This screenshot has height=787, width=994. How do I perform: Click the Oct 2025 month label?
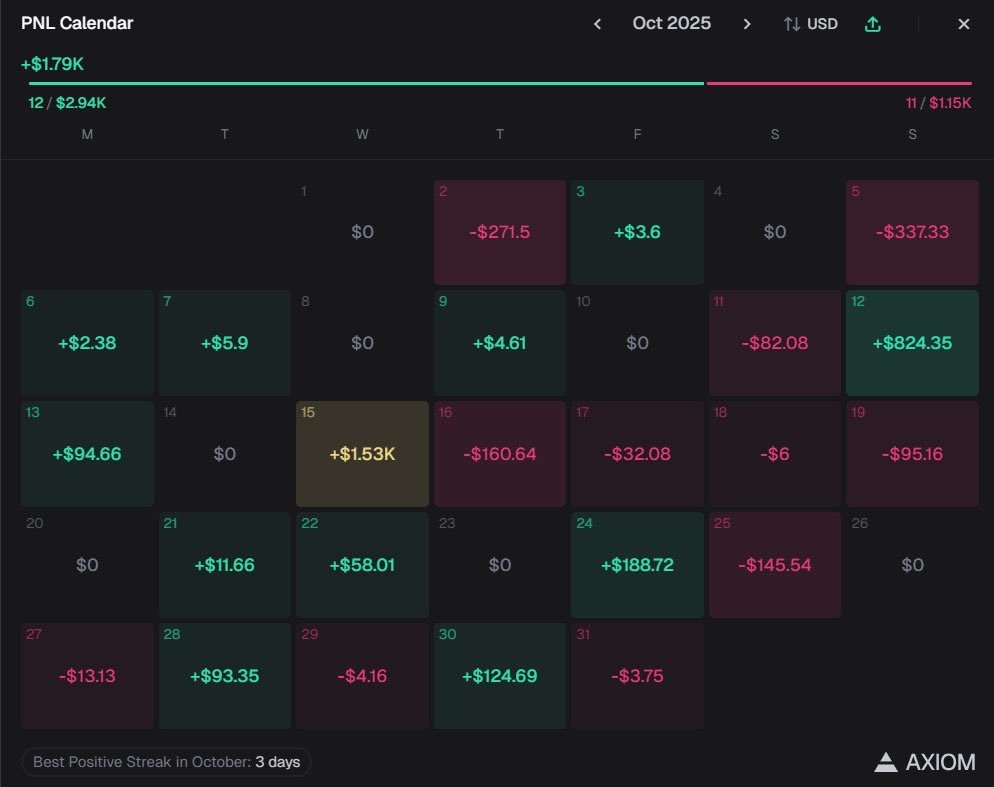671,23
